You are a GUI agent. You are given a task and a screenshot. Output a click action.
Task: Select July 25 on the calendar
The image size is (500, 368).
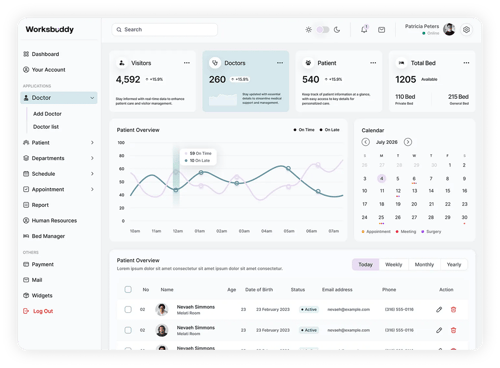coord(381,217)
